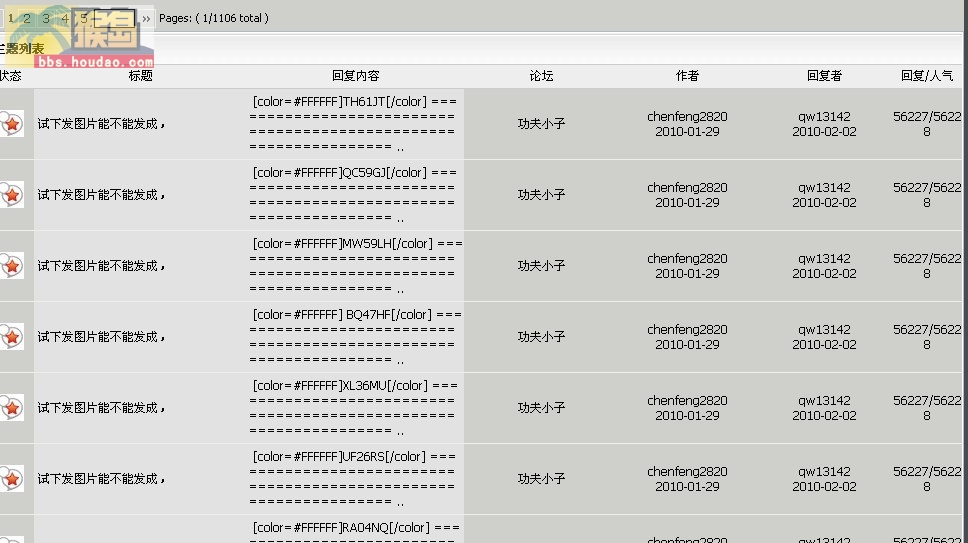Go to page 2 in pagination
Viewport: 968px width, 543px height.
click(x=27, y=19)
